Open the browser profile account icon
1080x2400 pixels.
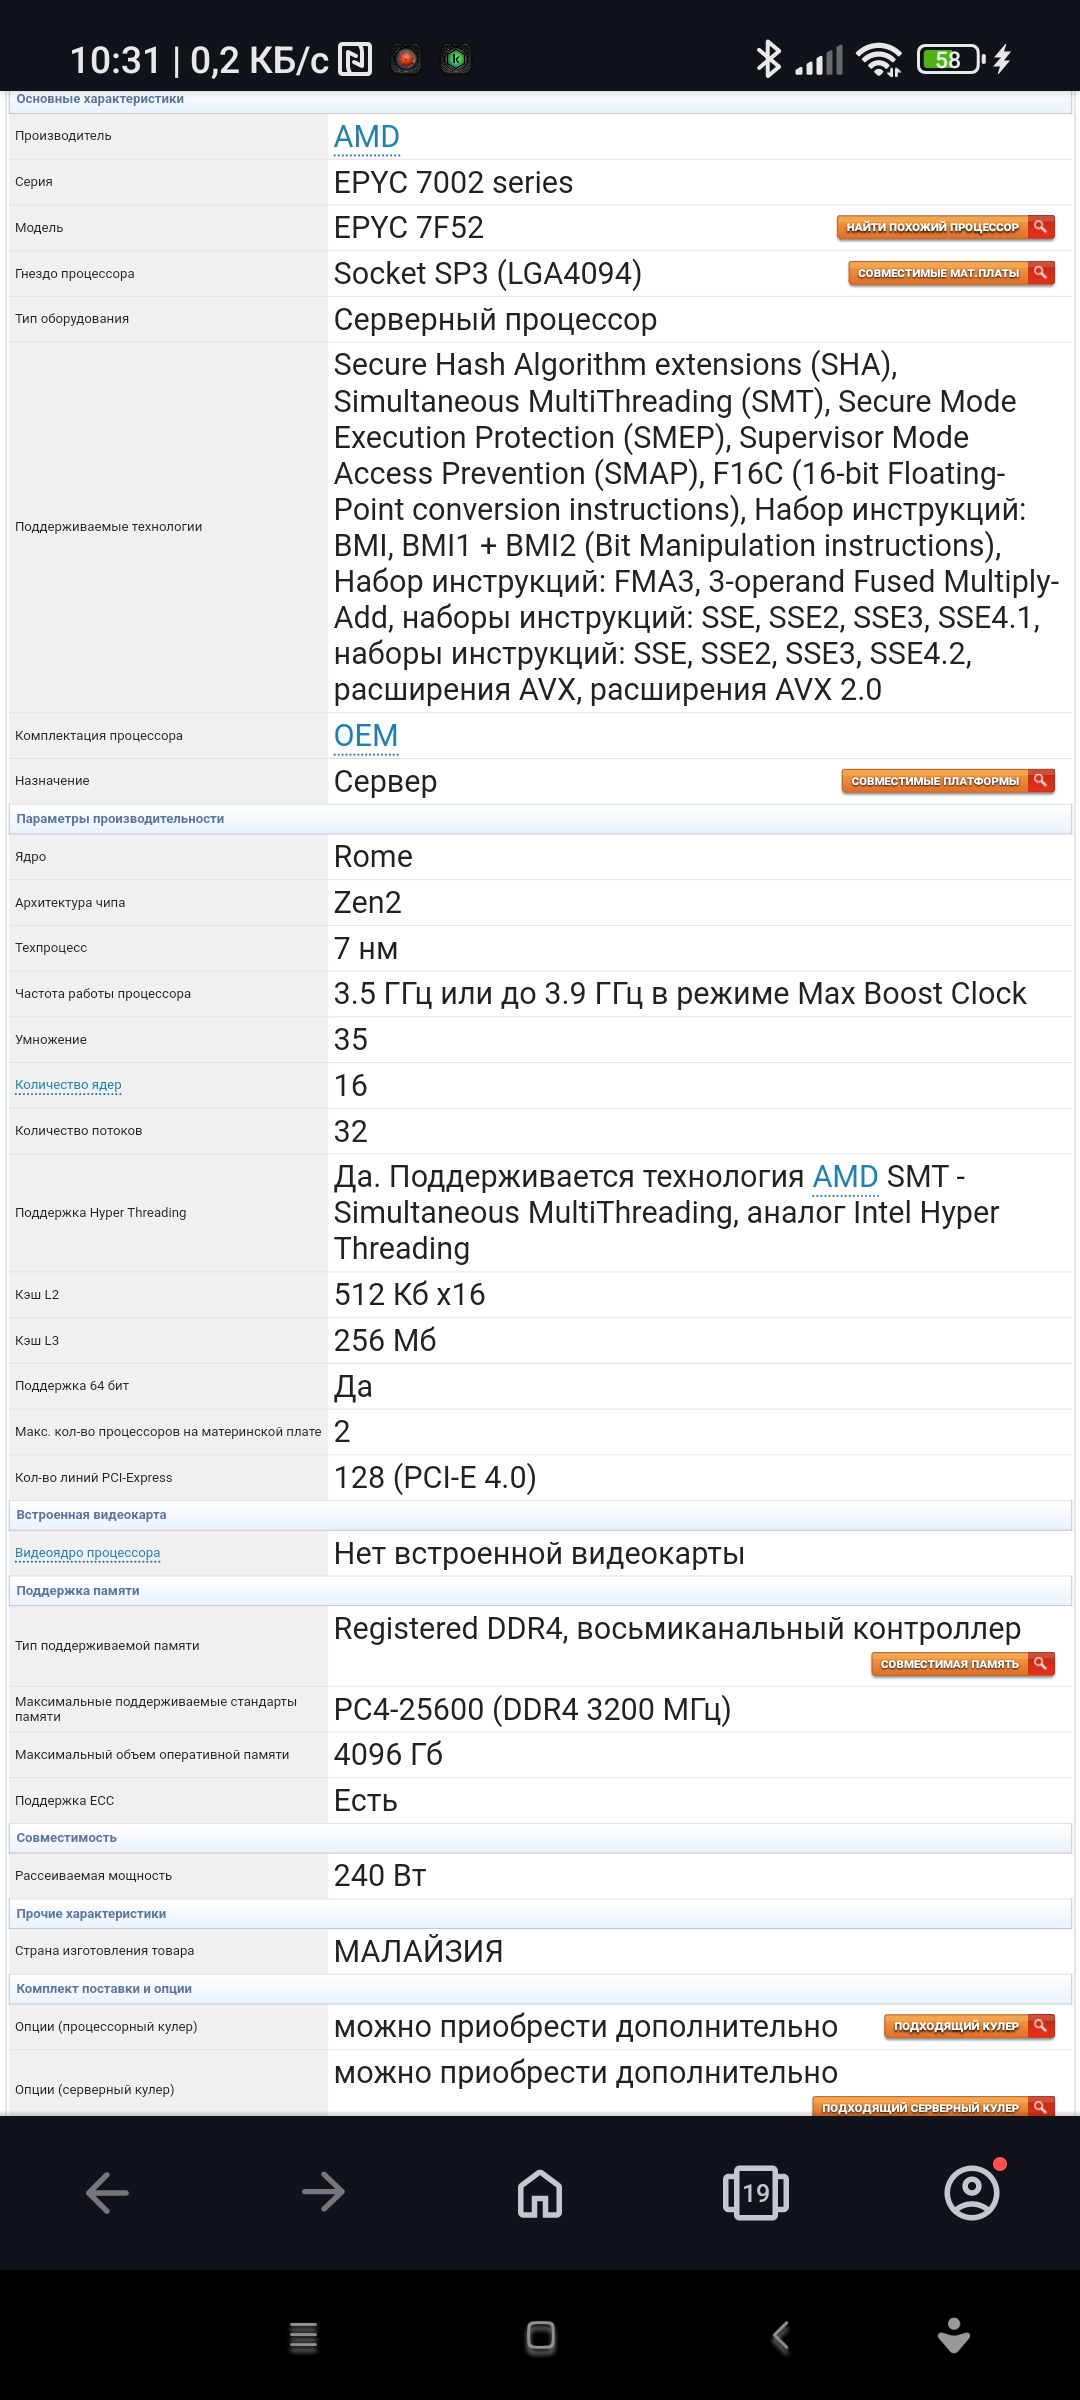972,2193
